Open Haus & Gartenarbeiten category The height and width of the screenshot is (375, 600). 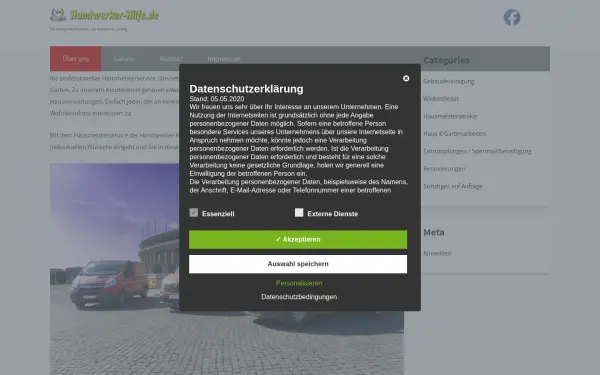pos(455,134)
